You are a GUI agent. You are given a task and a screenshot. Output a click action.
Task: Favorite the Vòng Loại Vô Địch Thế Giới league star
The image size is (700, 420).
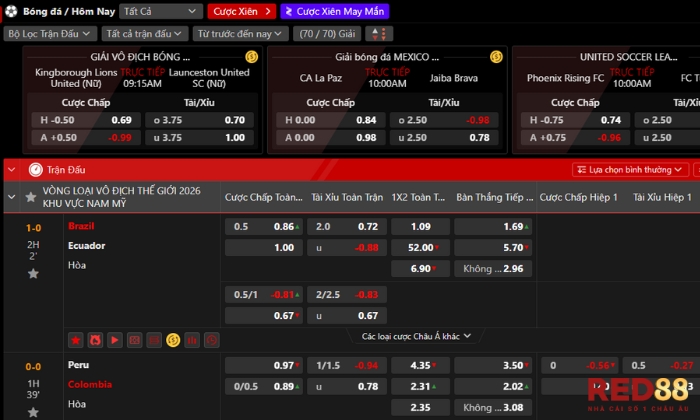(x=31, y=197)
